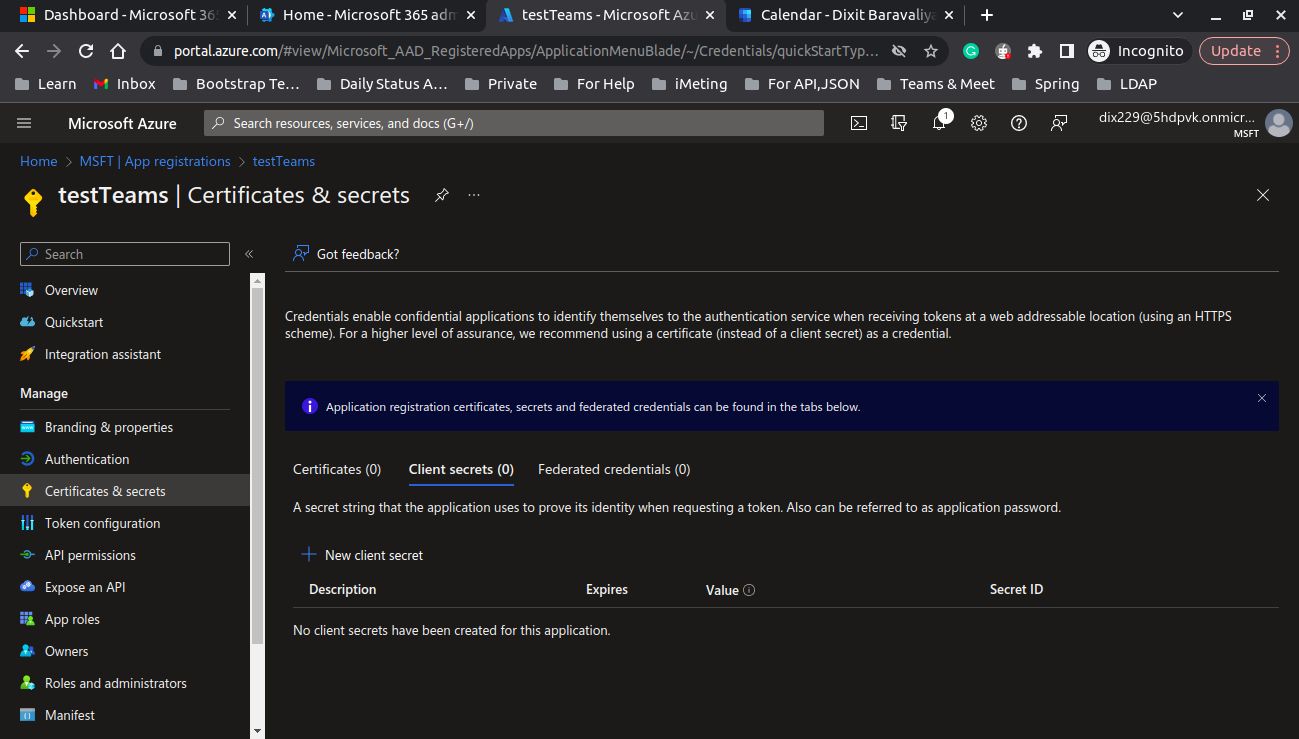Go back to the previous page
1299x739 pixels.
22,51
